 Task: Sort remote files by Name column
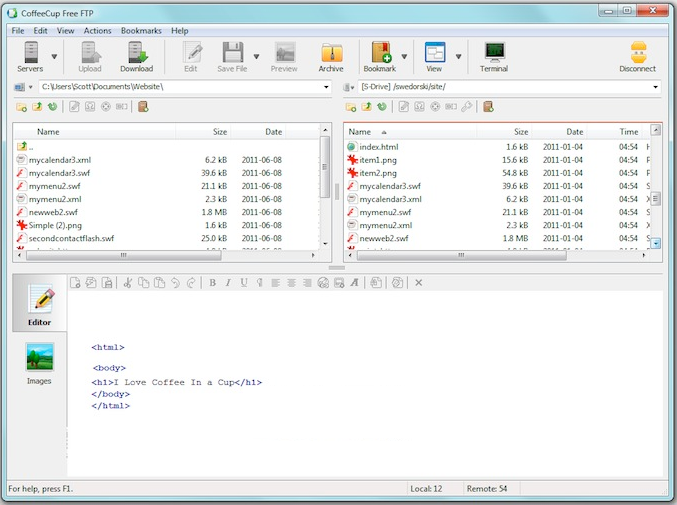click(411, 132)
